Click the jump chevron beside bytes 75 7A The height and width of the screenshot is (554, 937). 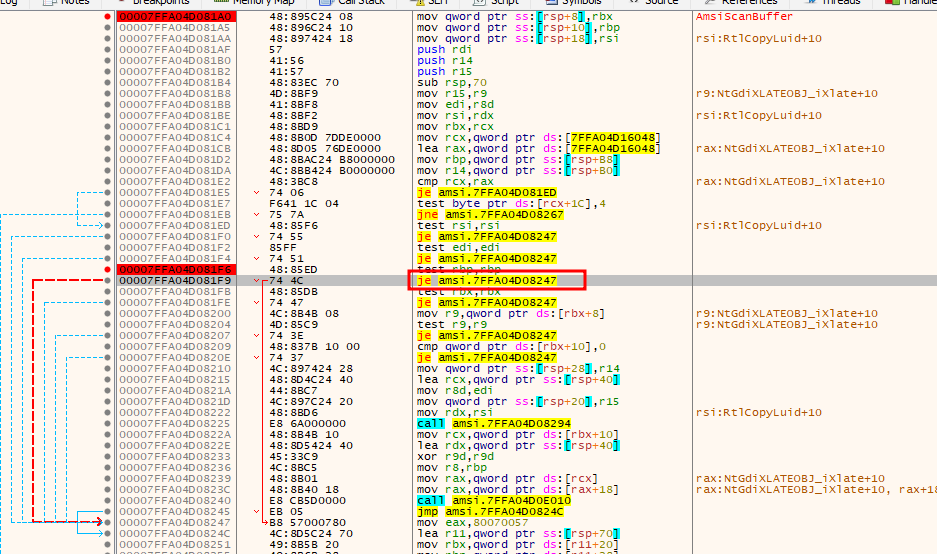pos(259,214)
